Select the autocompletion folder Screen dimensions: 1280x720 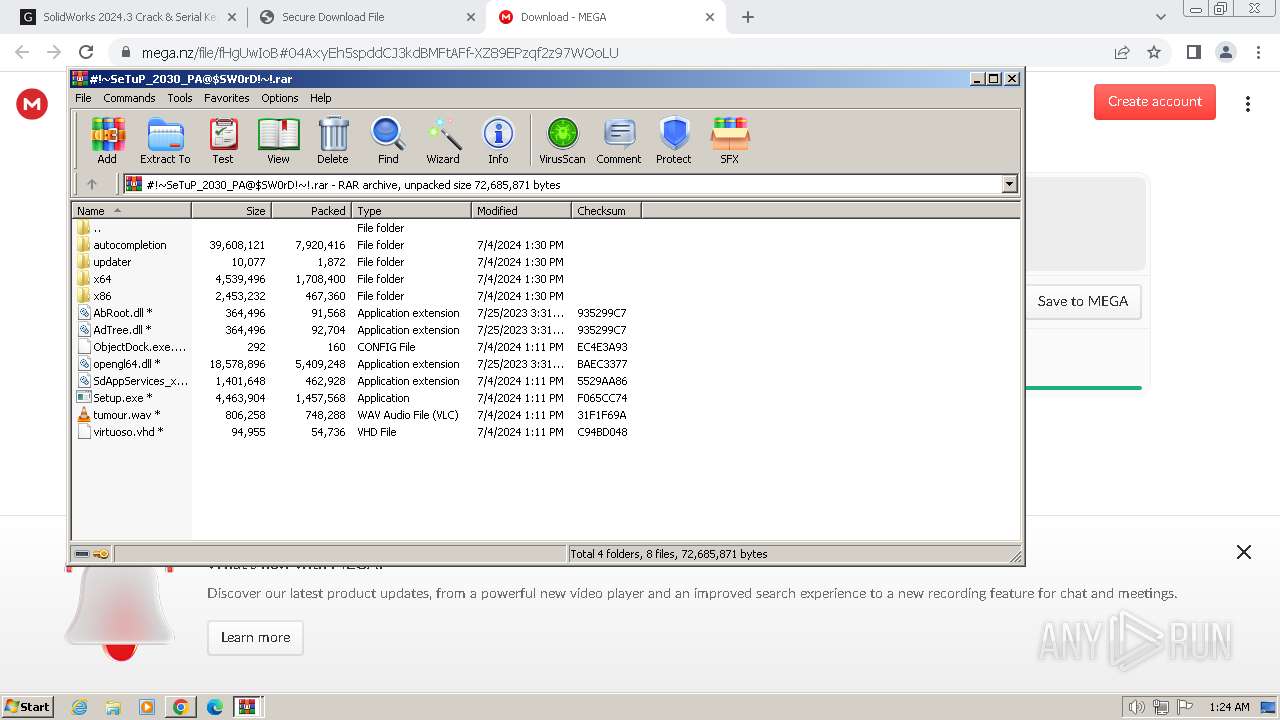(122, 245)
